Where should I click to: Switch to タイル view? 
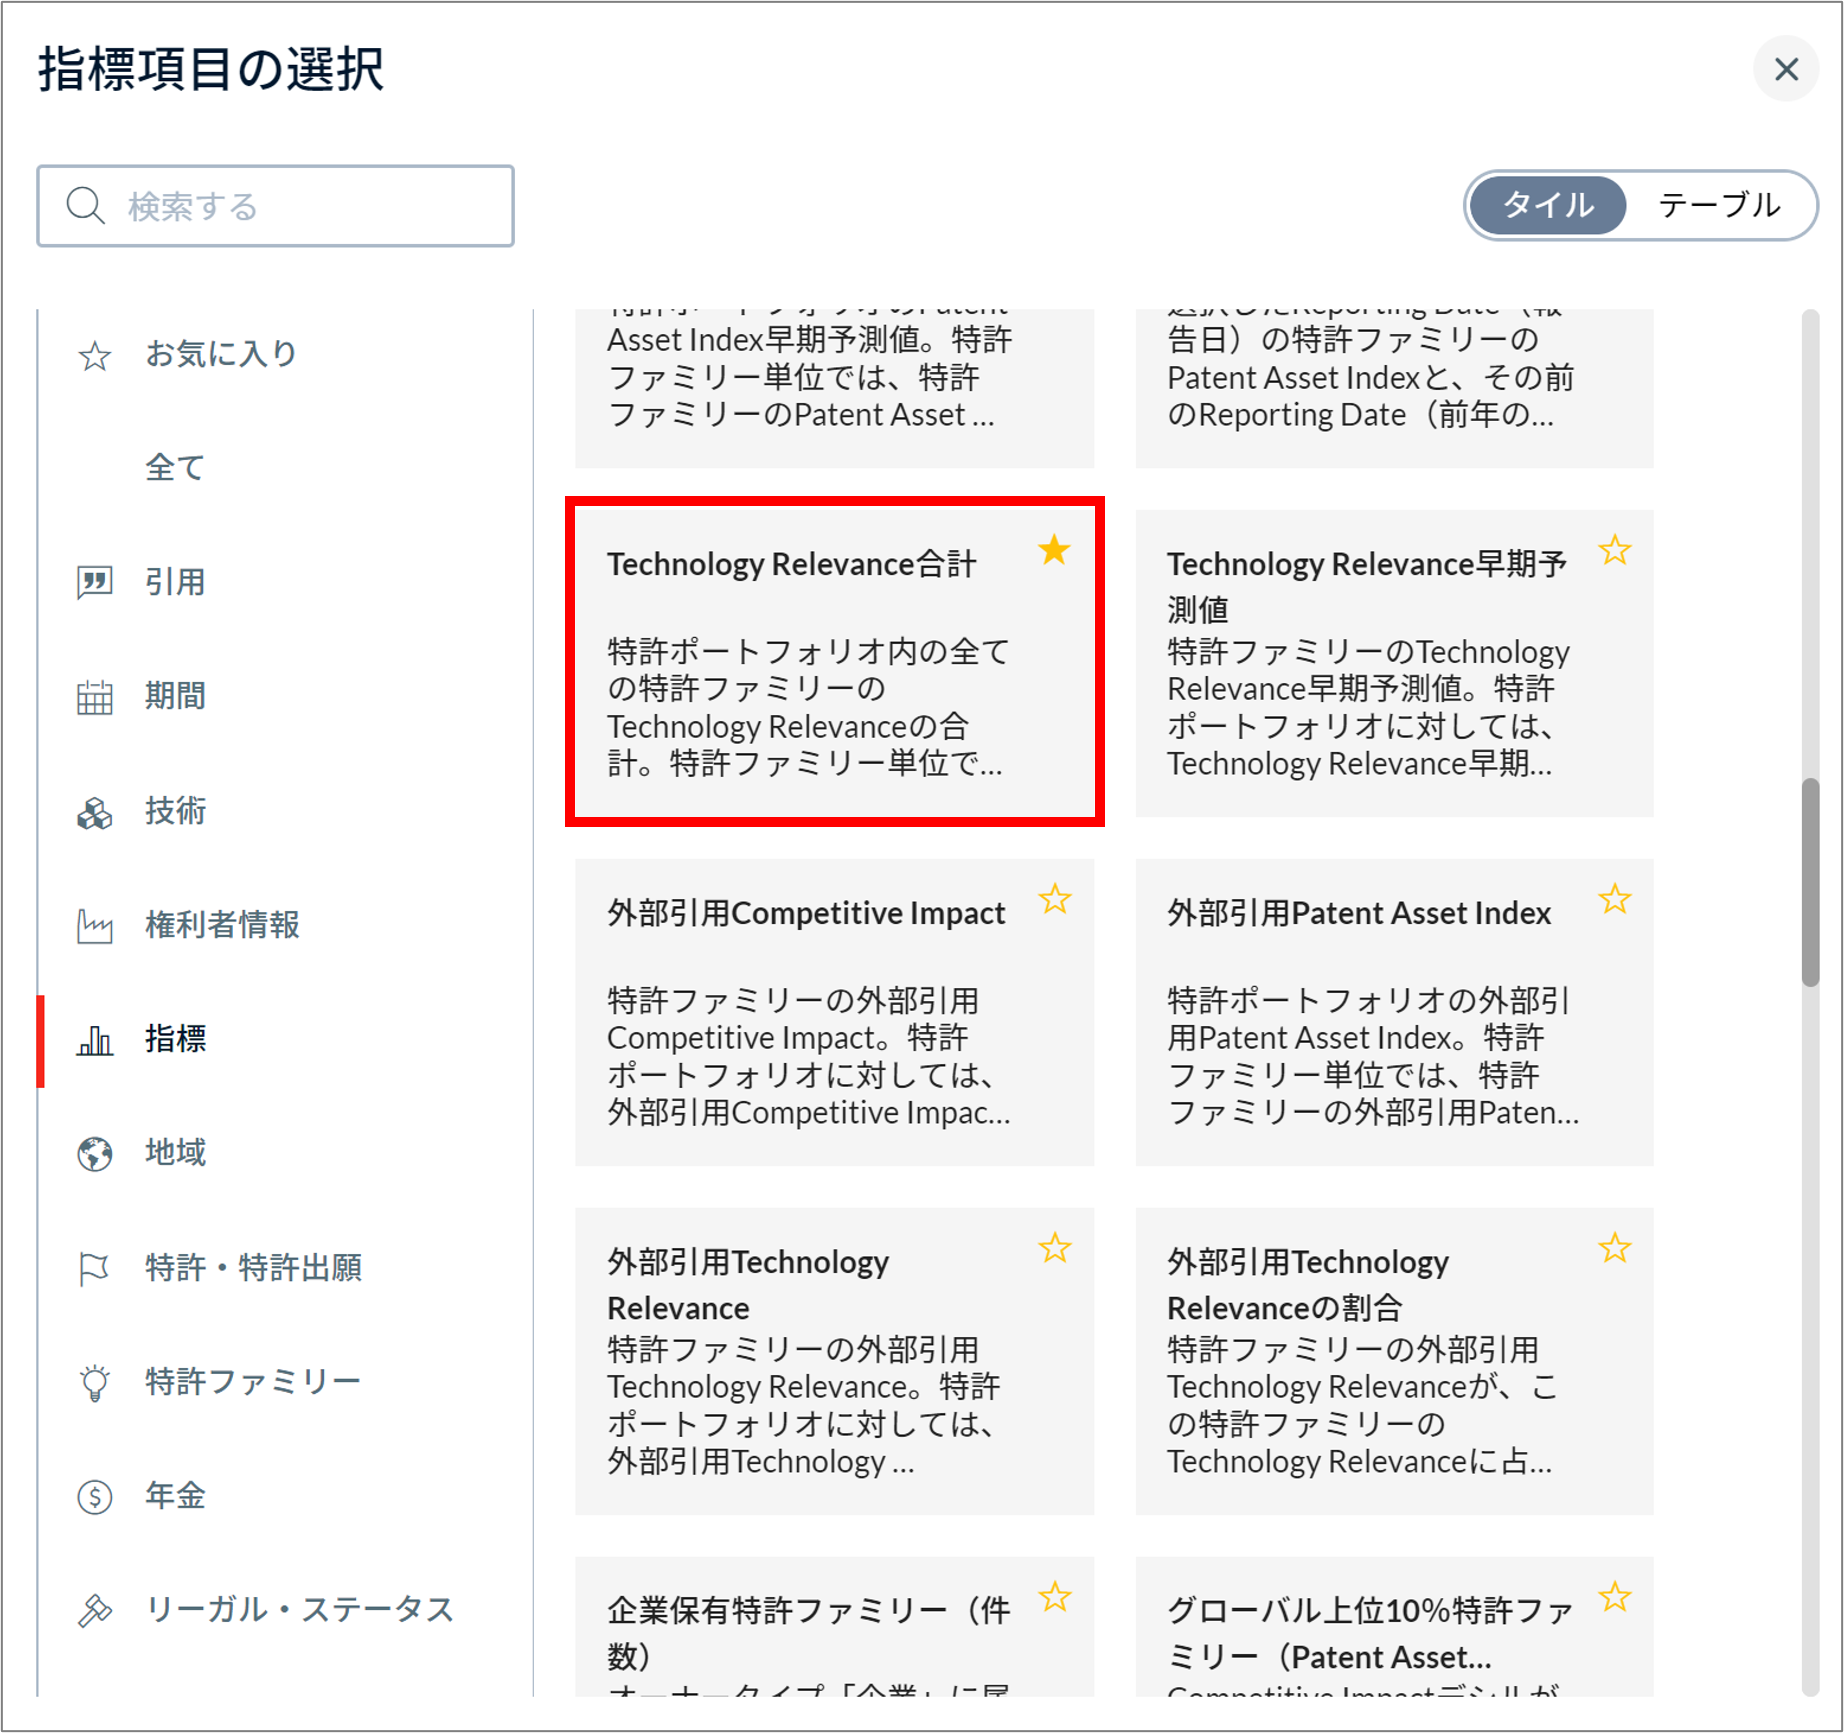pos(1547,205)
